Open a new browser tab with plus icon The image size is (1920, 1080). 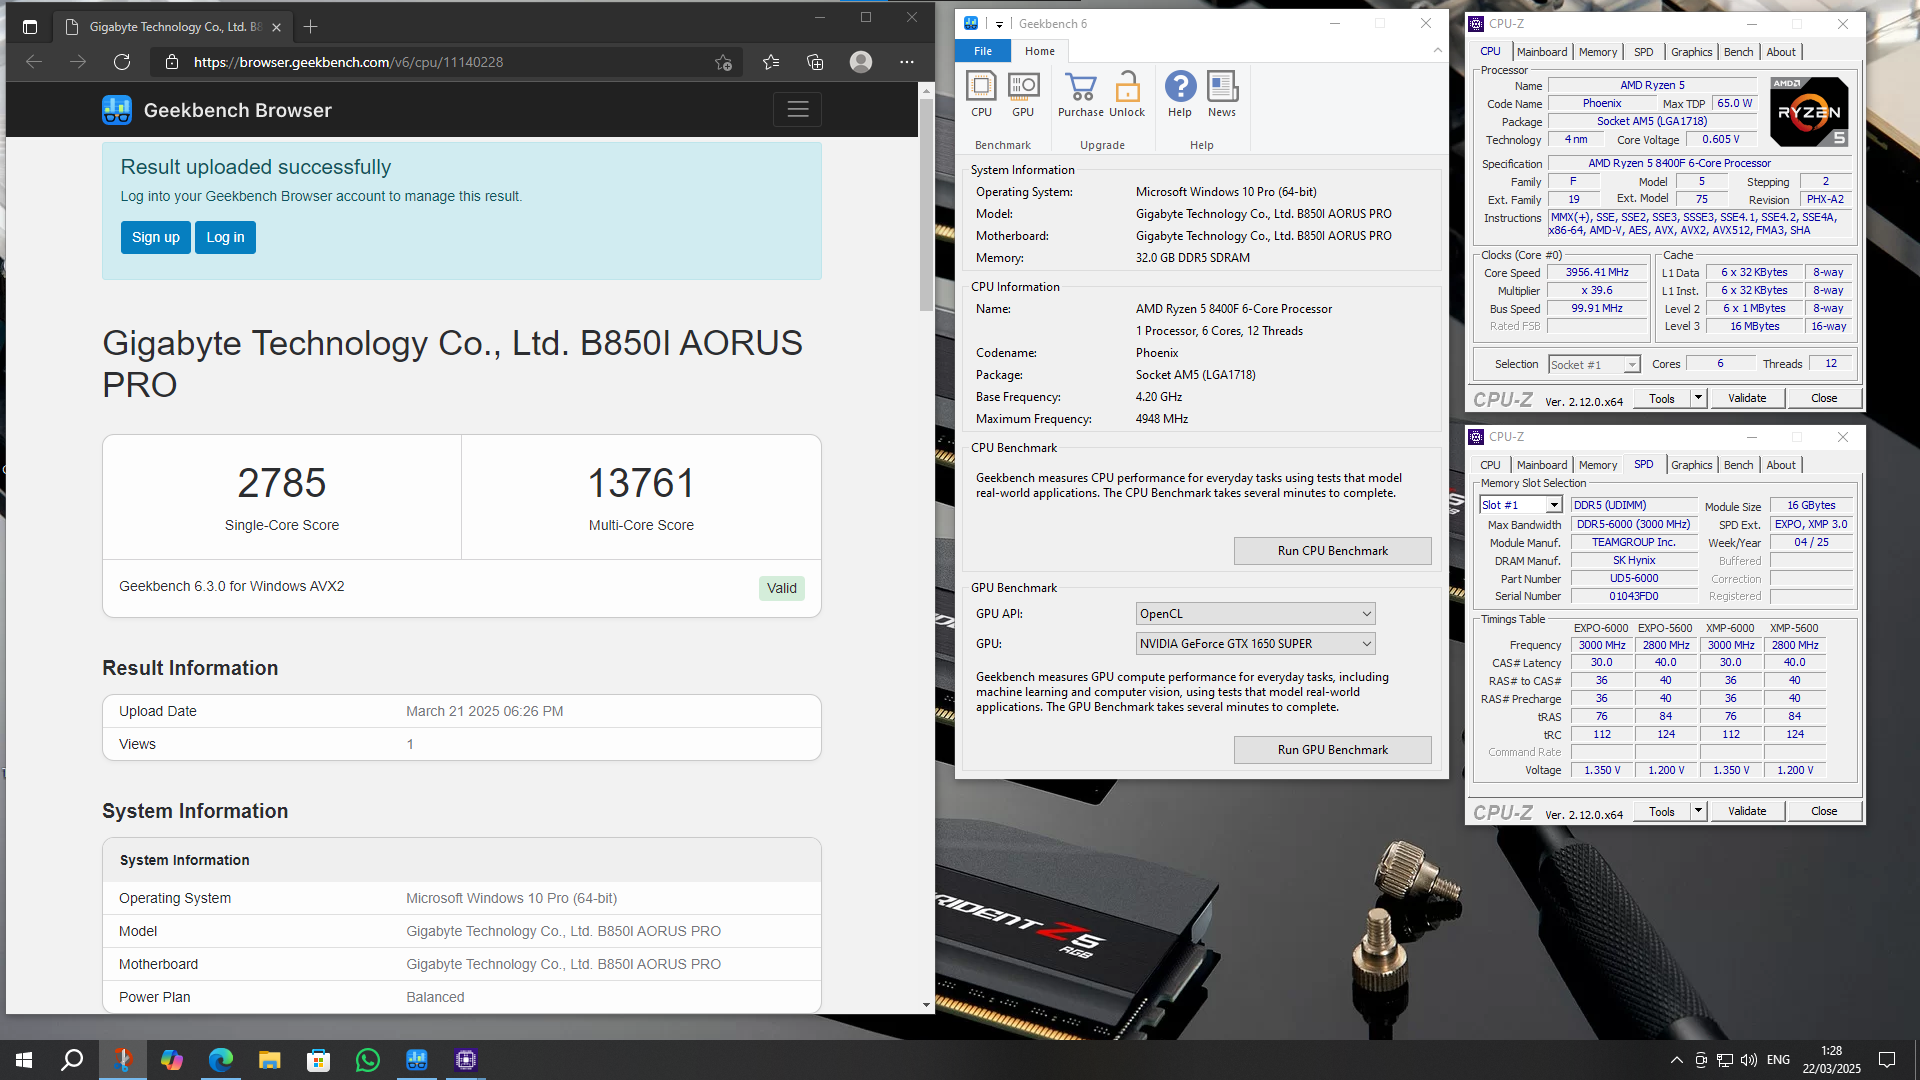(x=310, y=27)
